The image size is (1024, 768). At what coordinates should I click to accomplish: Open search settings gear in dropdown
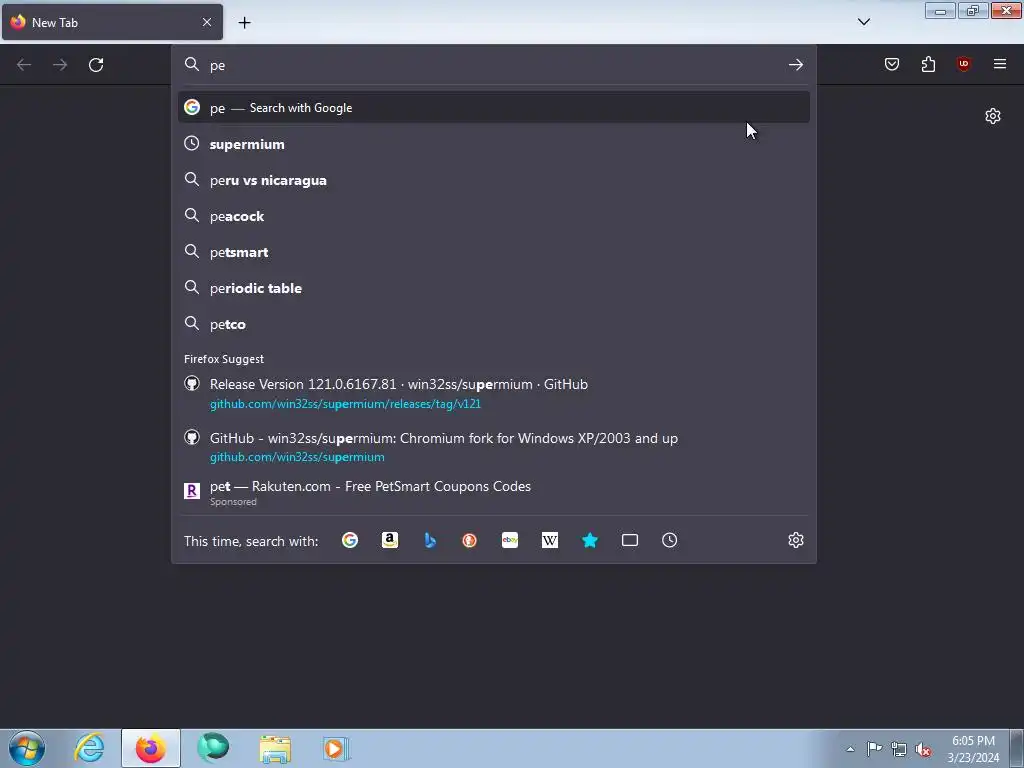(795, 540)
